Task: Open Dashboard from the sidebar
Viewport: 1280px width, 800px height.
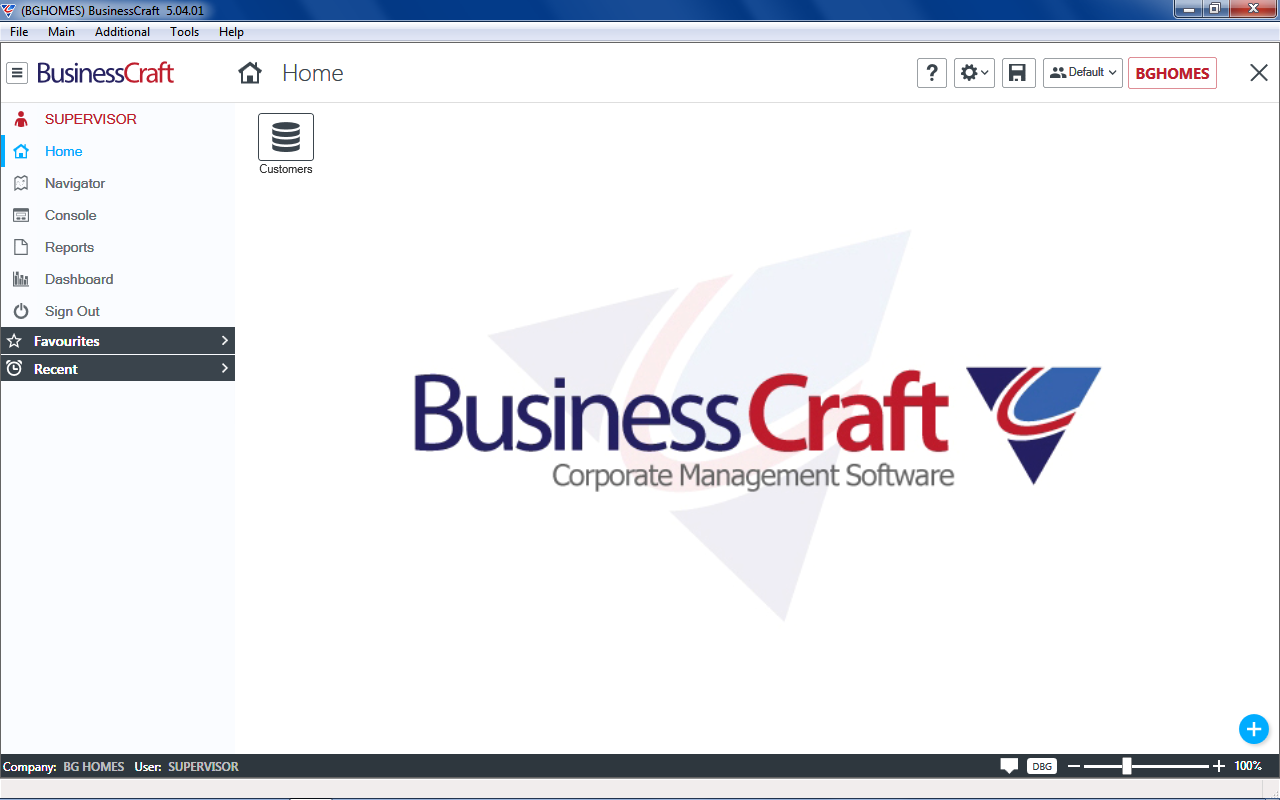Action: coord(118,279)
